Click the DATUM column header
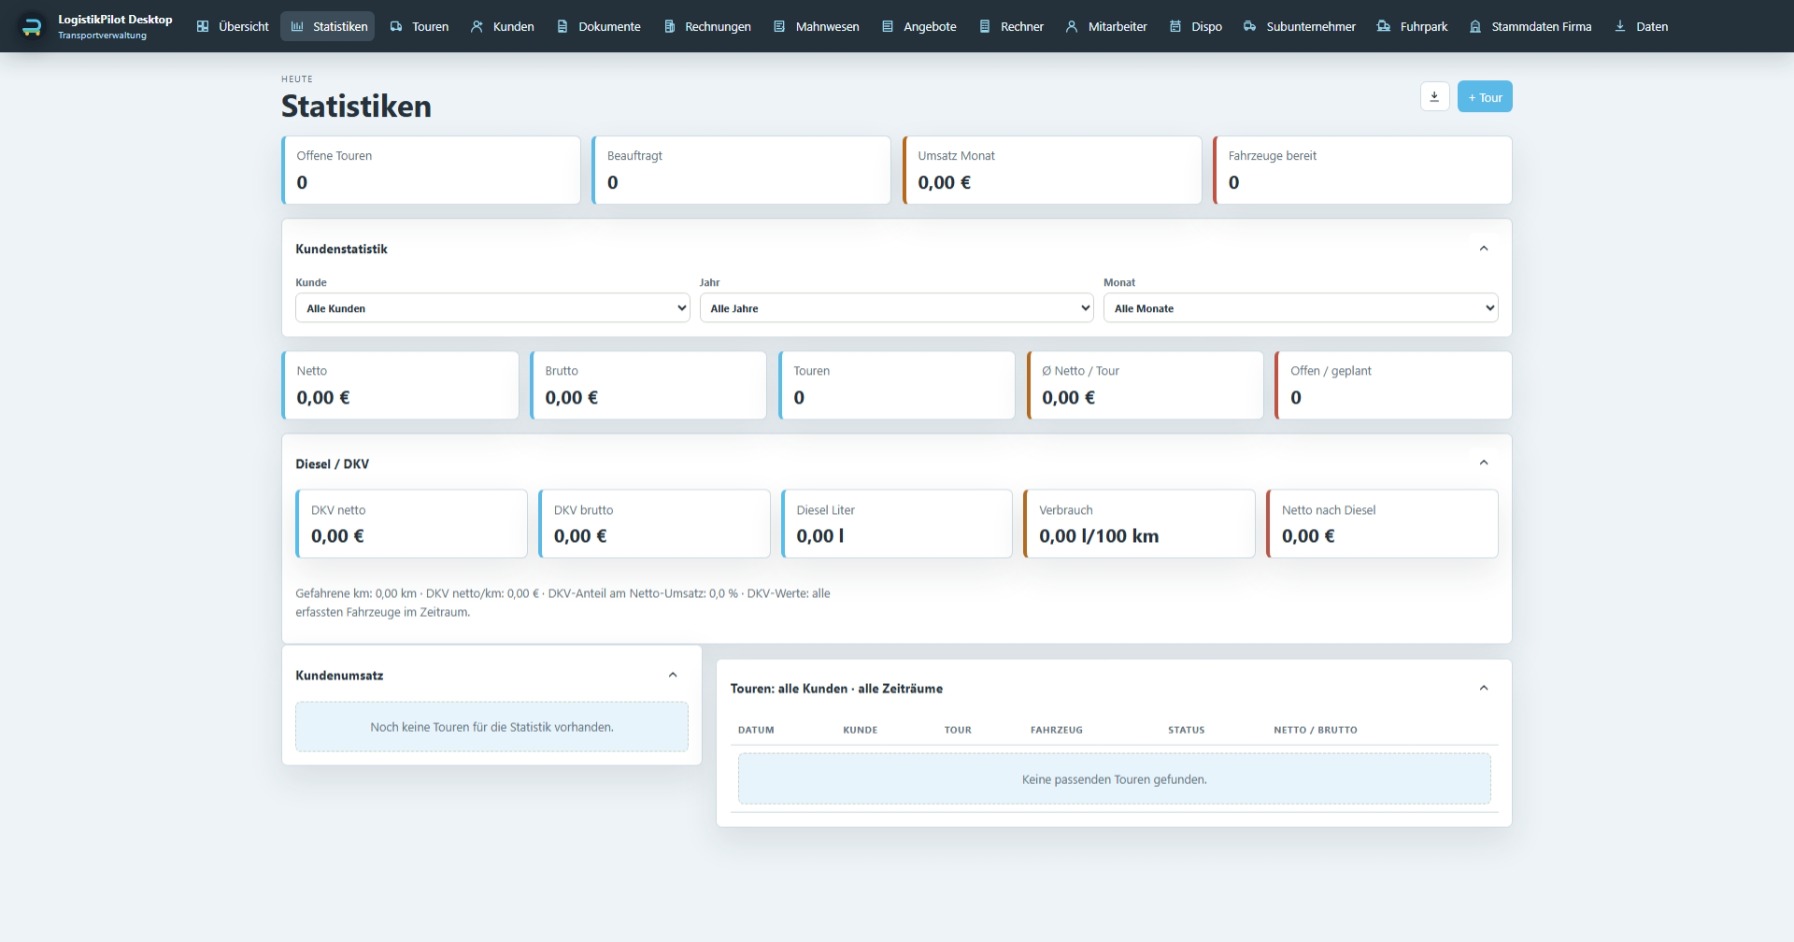Viewport: 1794px width, 942px height. [x=756, y=730]
